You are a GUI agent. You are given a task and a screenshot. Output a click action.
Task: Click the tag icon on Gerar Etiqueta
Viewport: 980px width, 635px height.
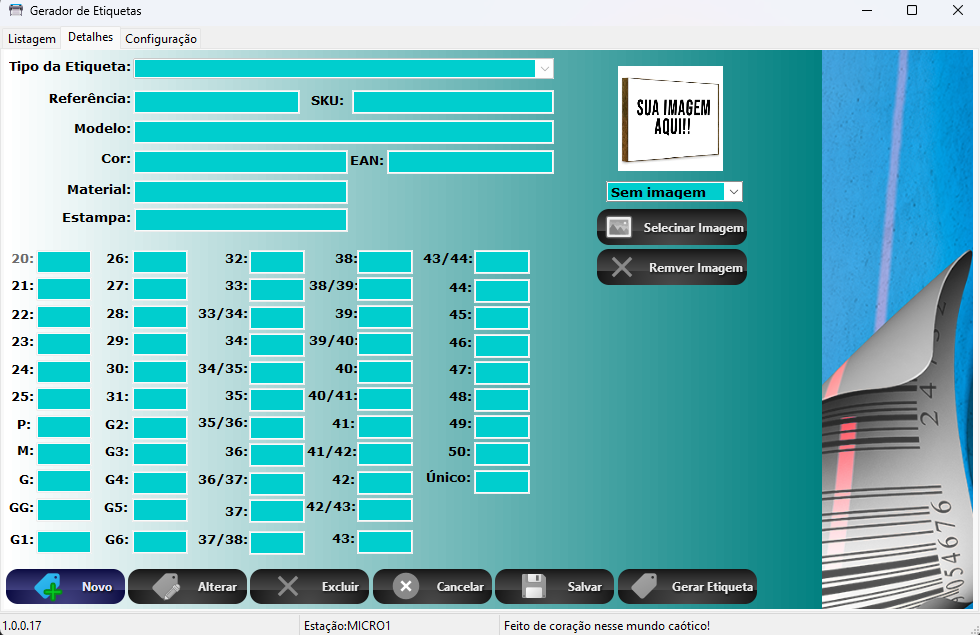click(644, 587)
